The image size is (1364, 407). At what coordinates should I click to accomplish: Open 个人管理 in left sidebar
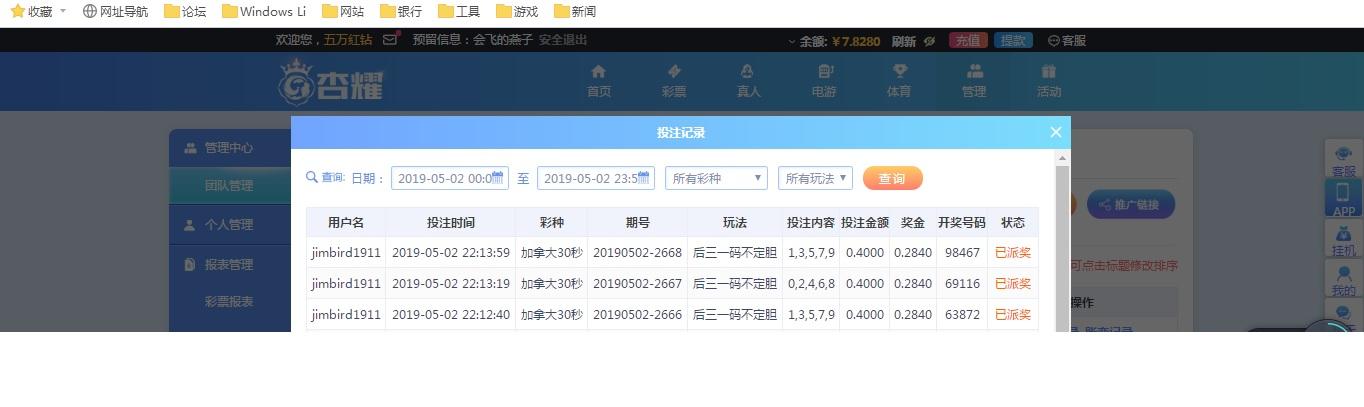pos(229,225)
